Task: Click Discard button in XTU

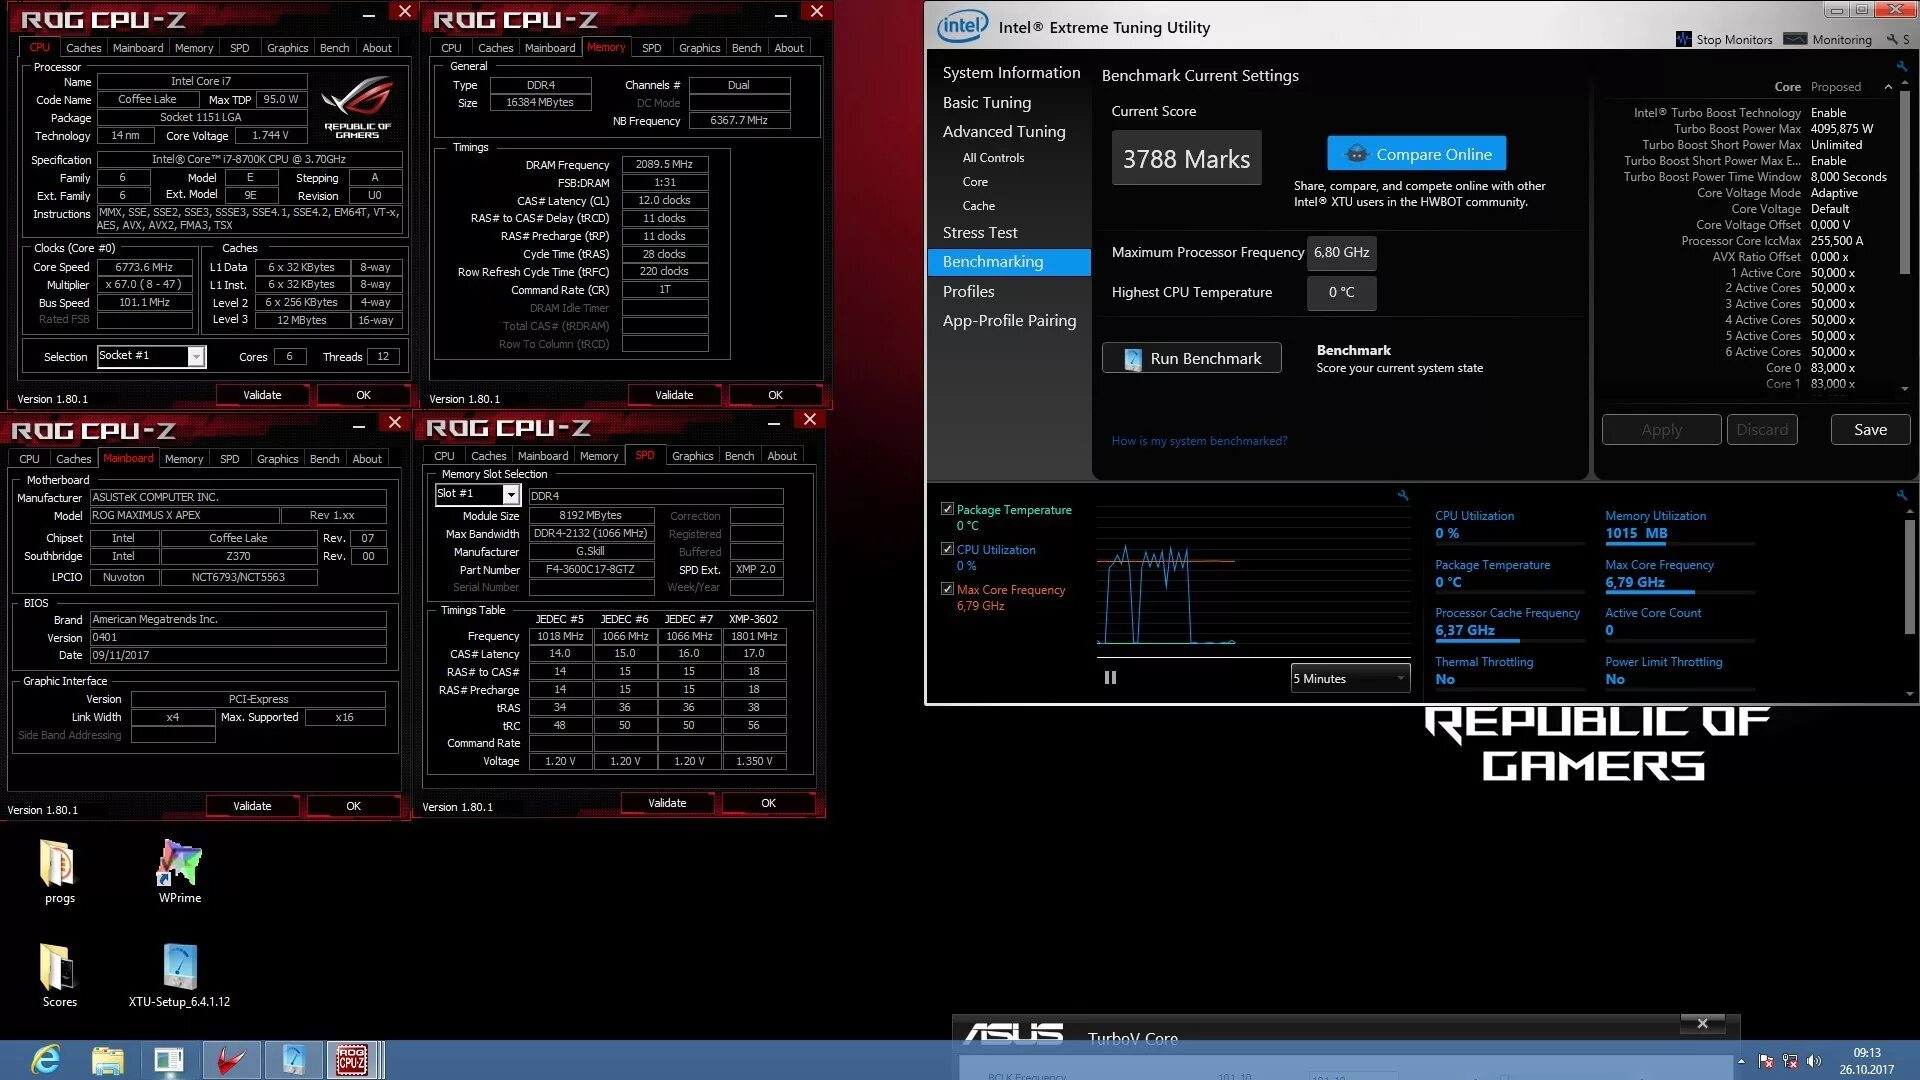Action: (x=1761, y=429)
